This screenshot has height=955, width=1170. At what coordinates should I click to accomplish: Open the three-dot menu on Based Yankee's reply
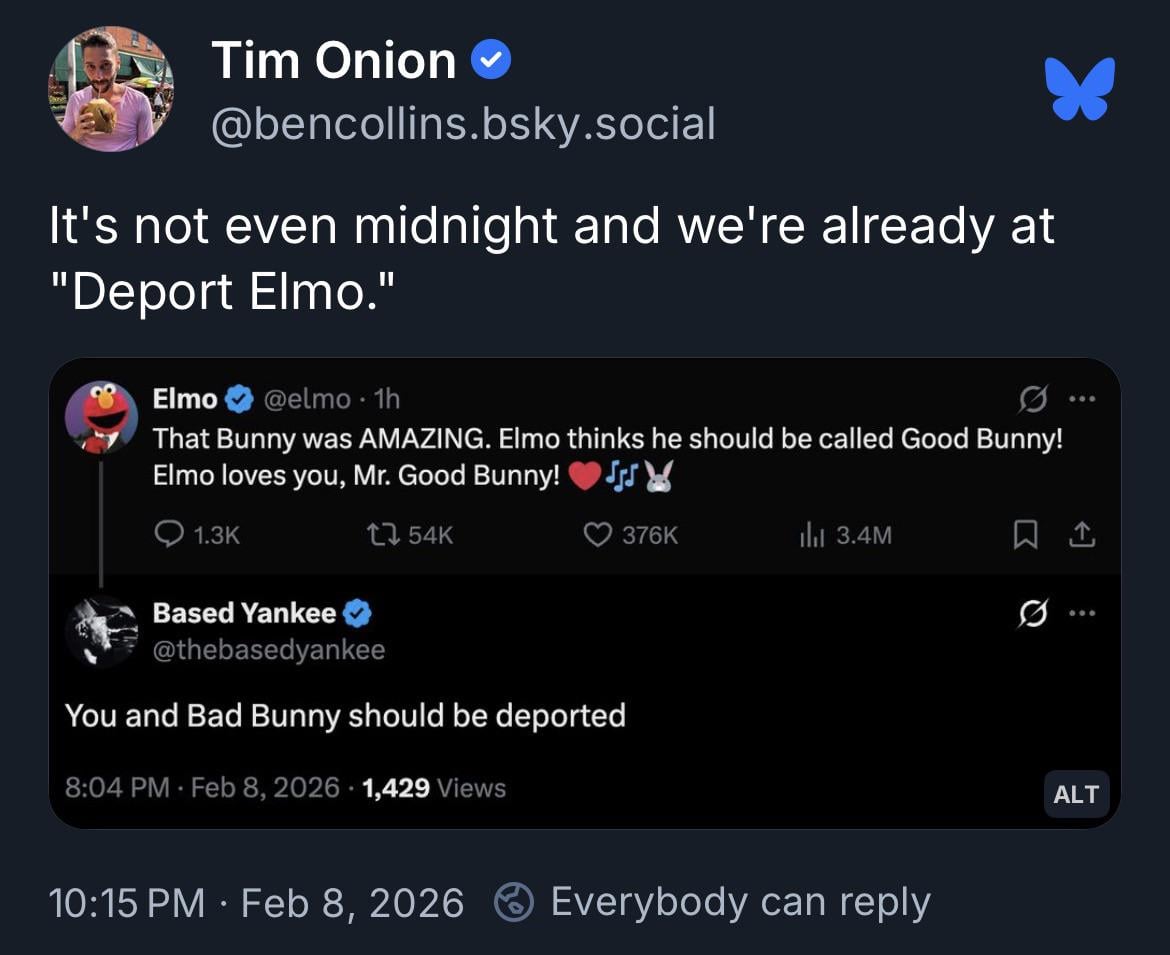pos(1082,613)
